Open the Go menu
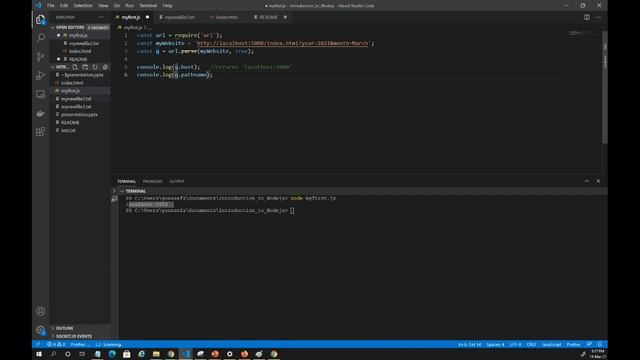This screenshot has width=640, height=360. (117, 6)
